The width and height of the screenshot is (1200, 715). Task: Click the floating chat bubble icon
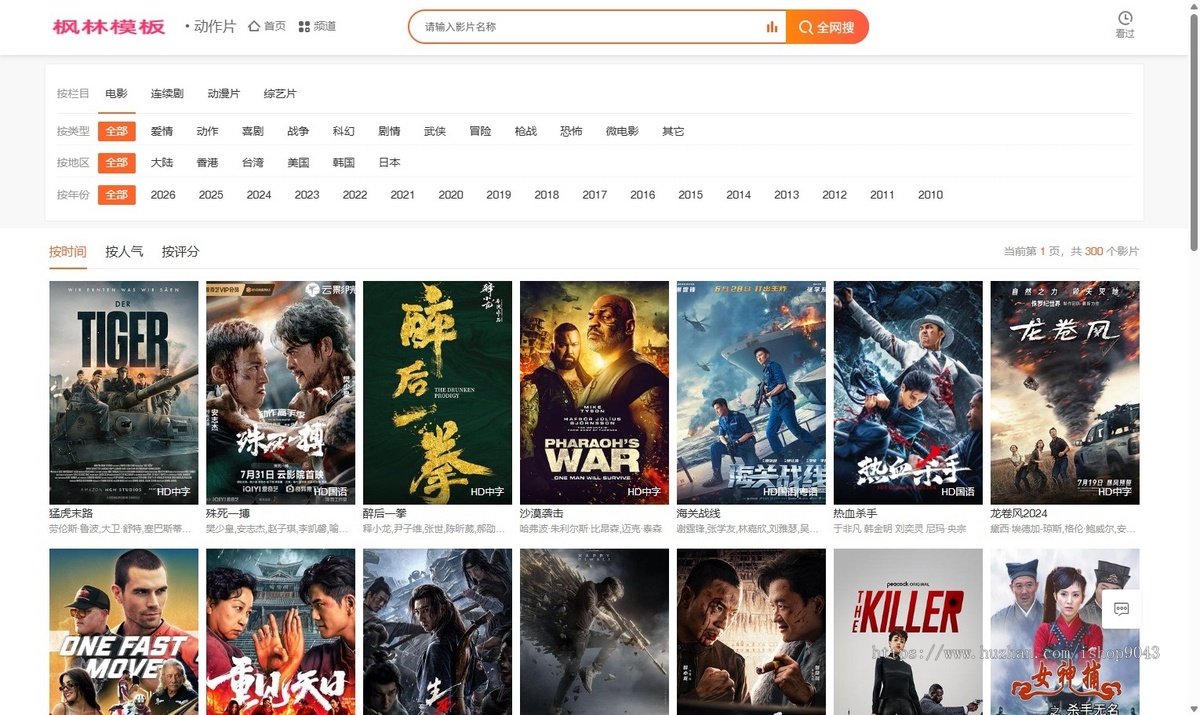[x=1122, y=608]
